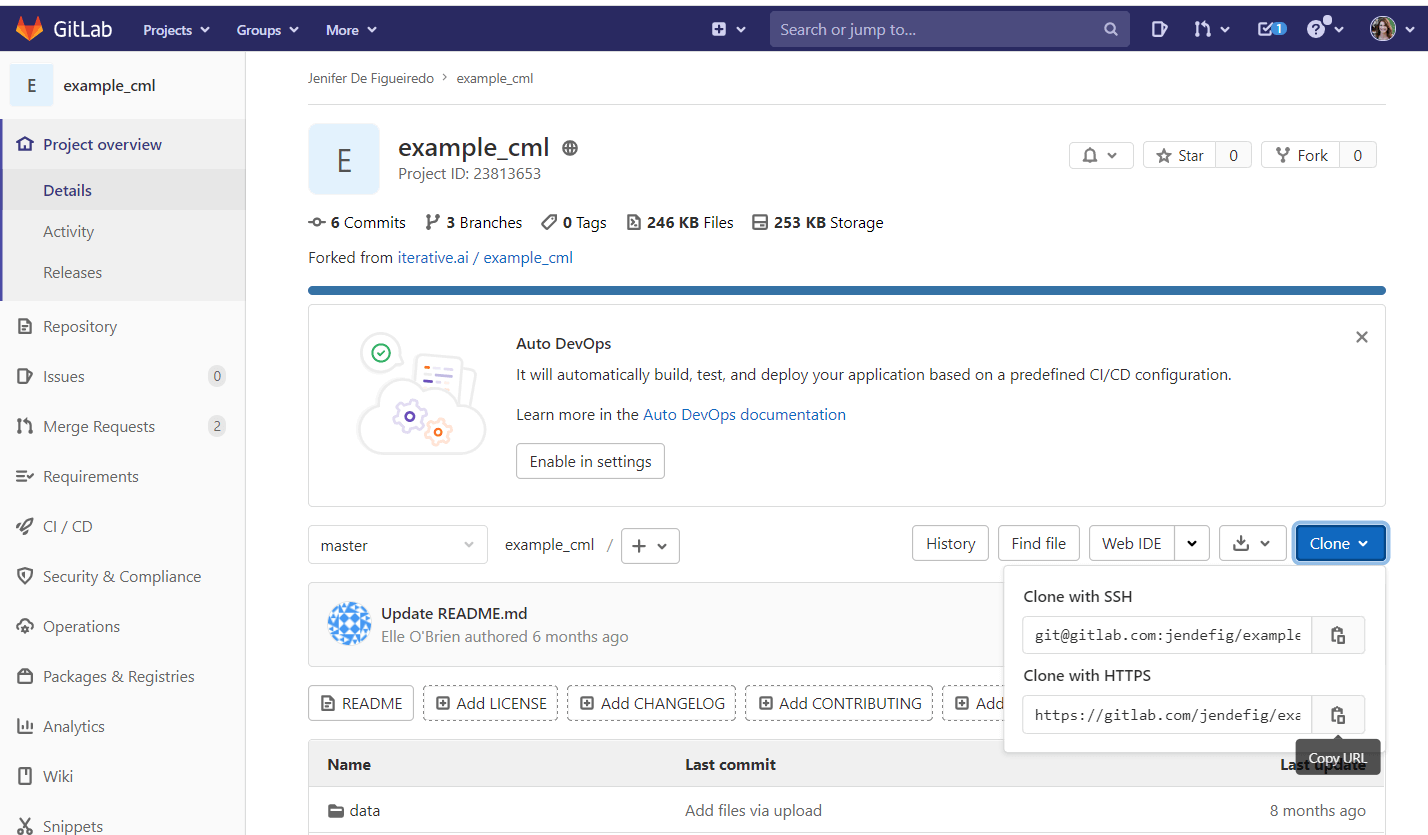This screenshot has height=835, width=1428.
Task: Open the iterative.ai forked-from link
Action: pyautogui.click(x=433, y=257)
